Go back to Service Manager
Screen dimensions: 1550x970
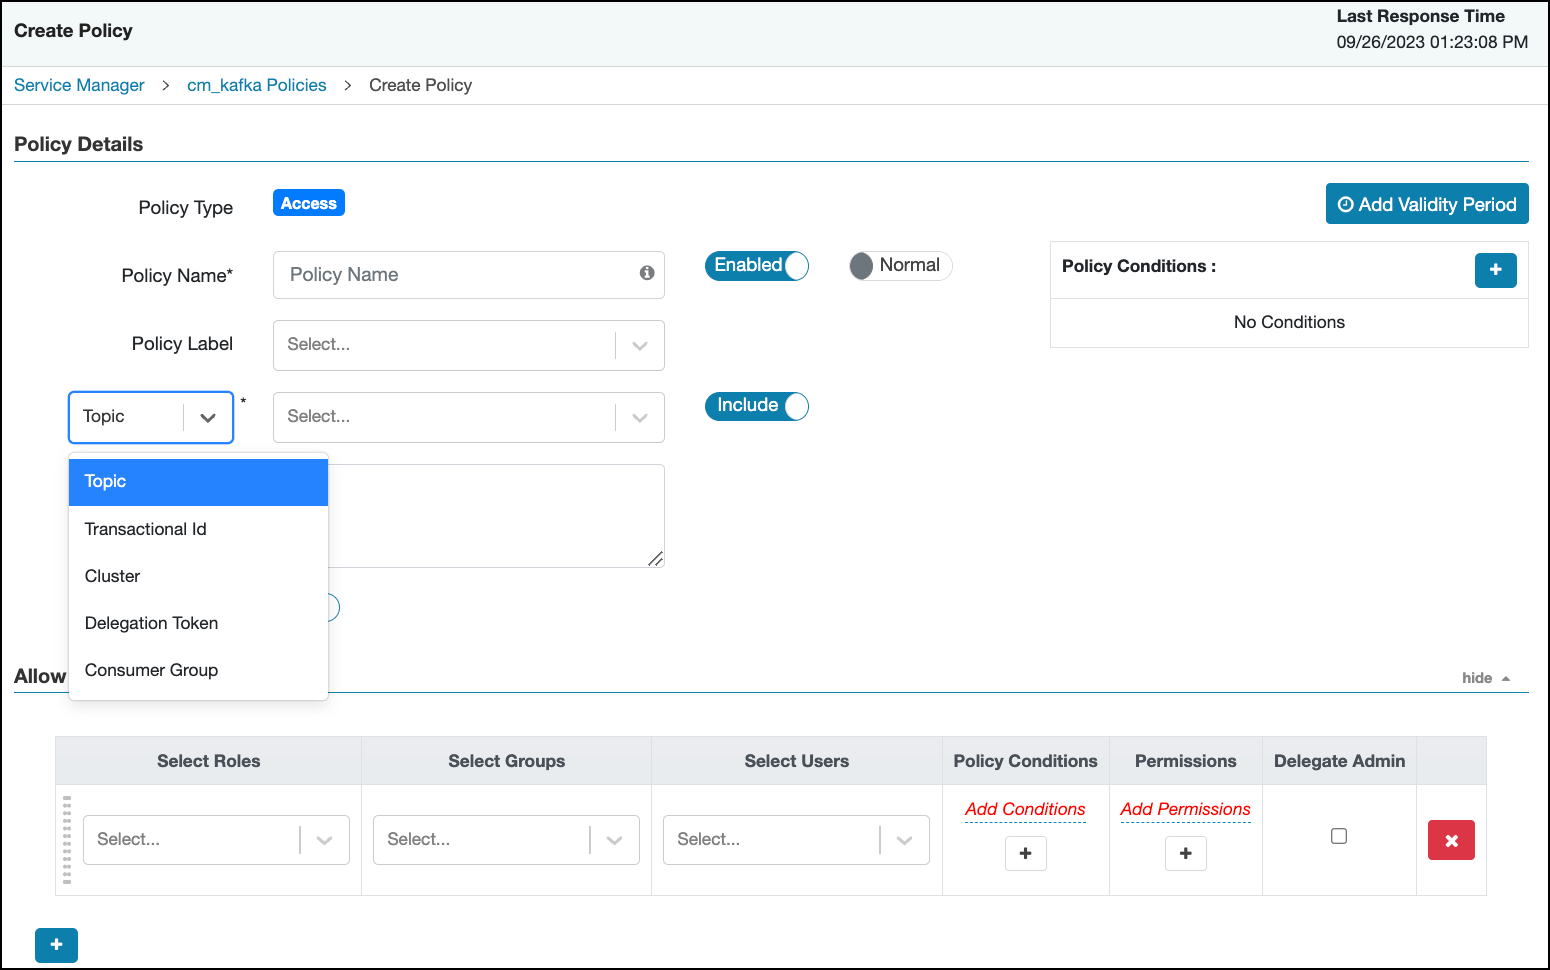pos(79,85)
